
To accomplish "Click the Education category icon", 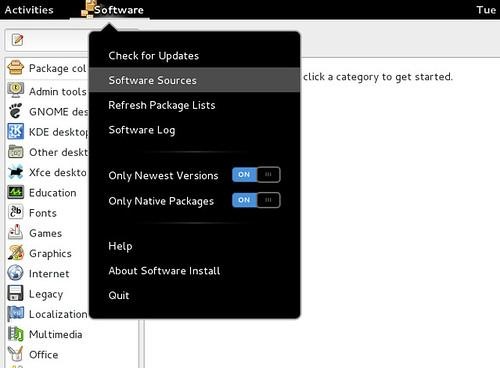I will click(x=15, y=192).
